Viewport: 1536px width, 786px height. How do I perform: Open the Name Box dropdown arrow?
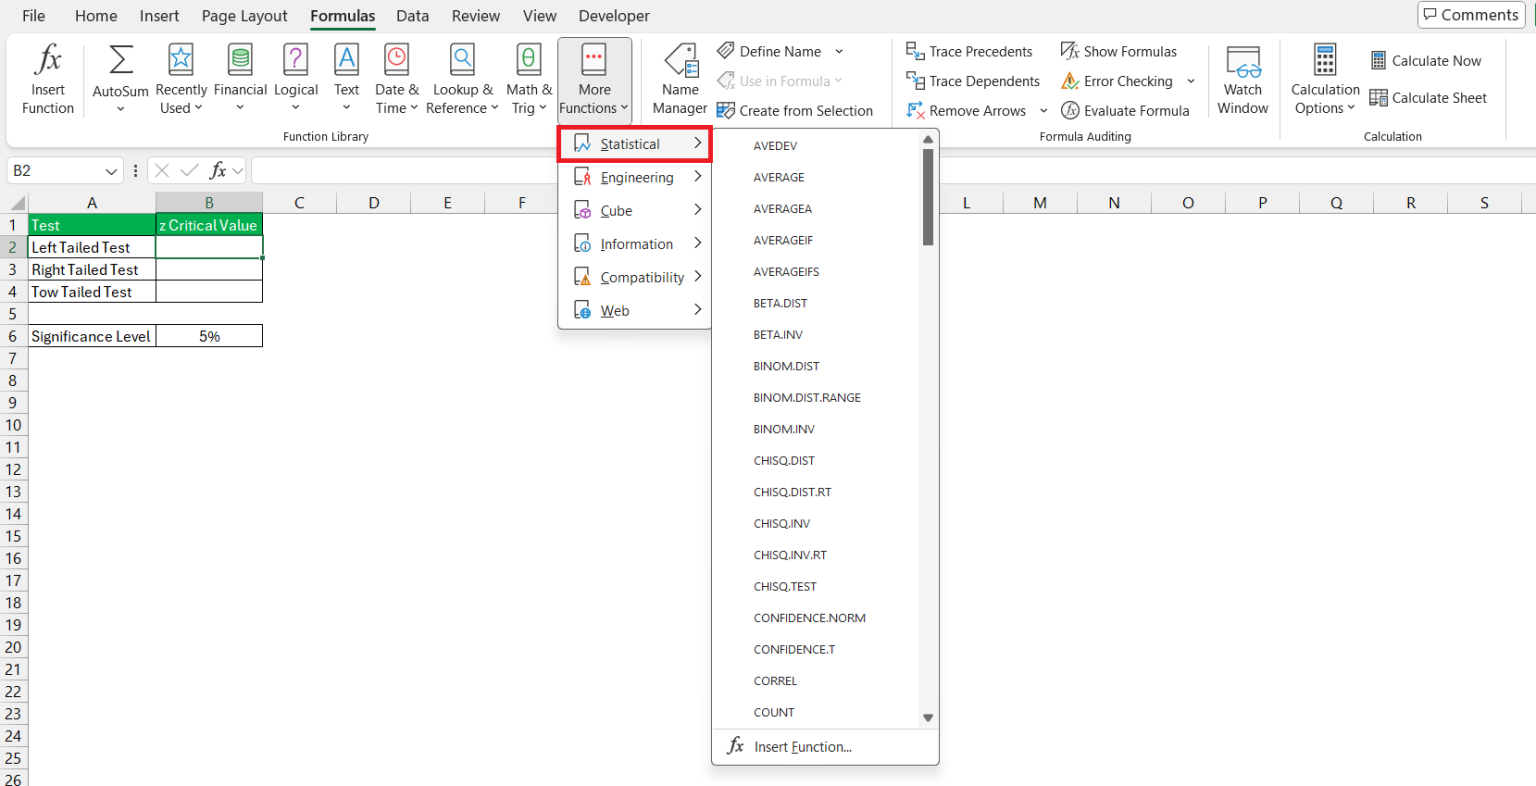[x=111, y=171]
